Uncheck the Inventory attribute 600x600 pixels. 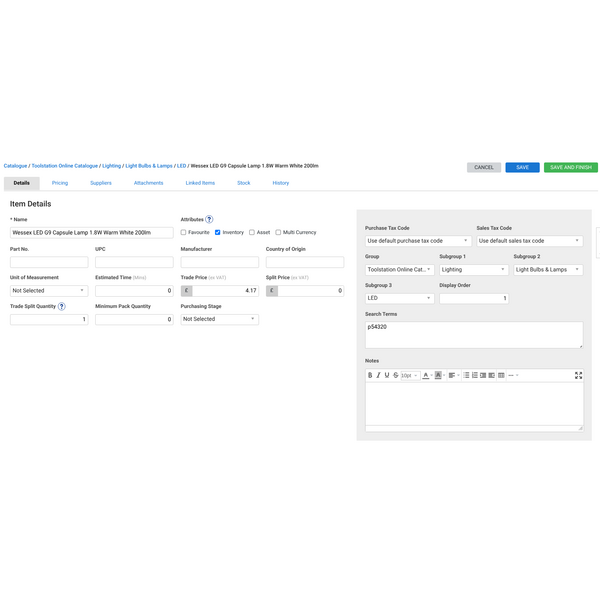coord(218,232)
